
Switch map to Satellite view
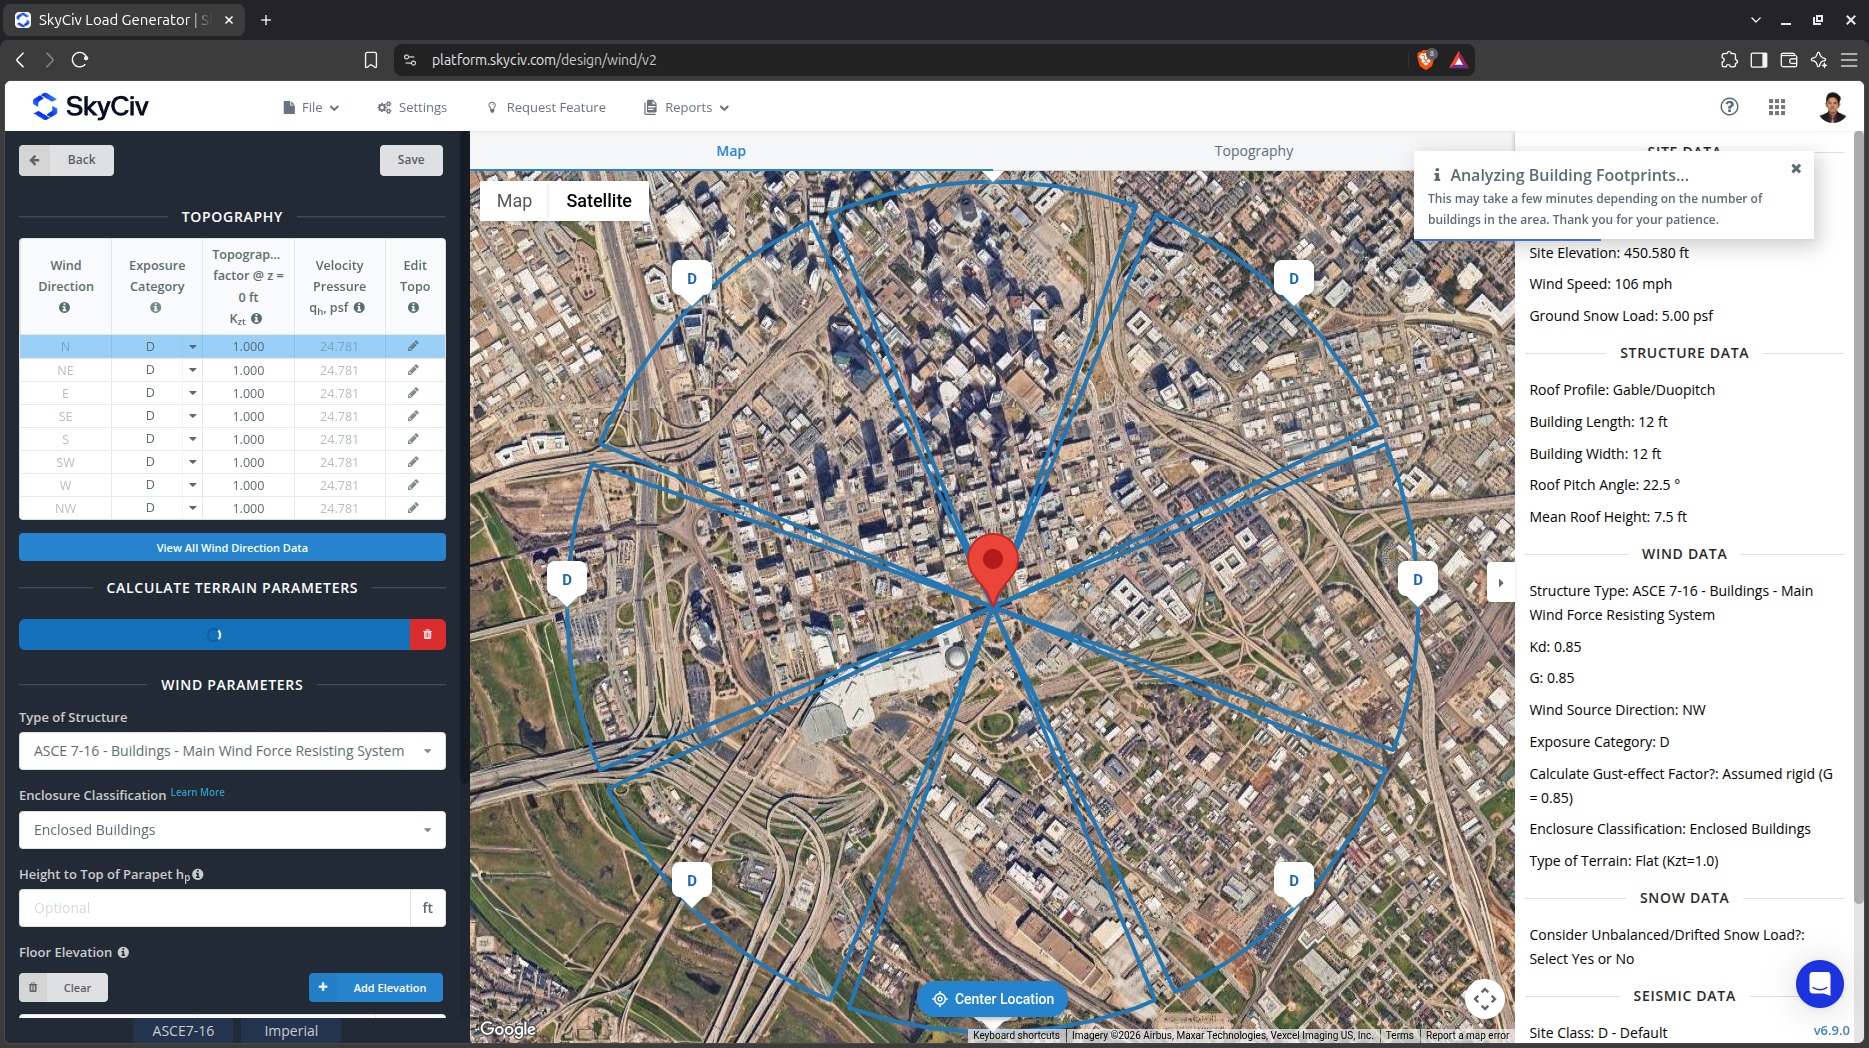[x=599, y=201]
